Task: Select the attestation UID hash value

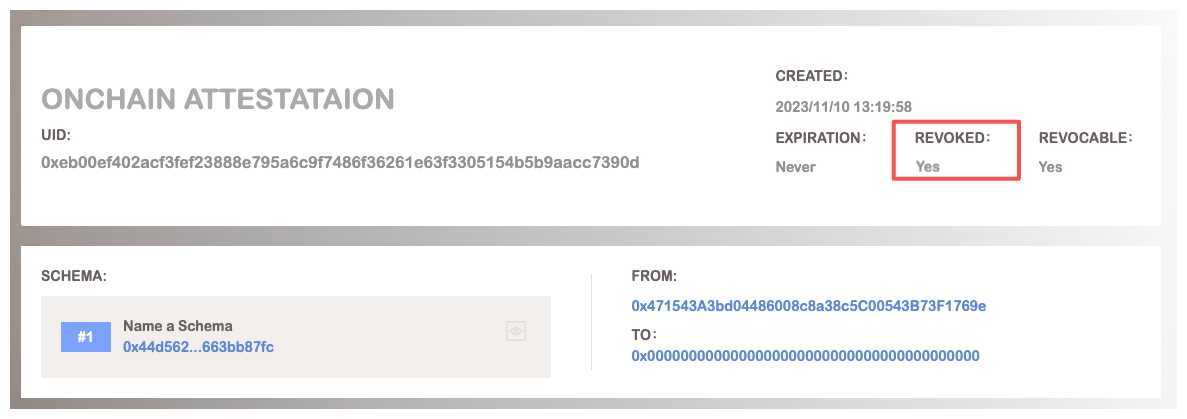Action: click(340, 162)
